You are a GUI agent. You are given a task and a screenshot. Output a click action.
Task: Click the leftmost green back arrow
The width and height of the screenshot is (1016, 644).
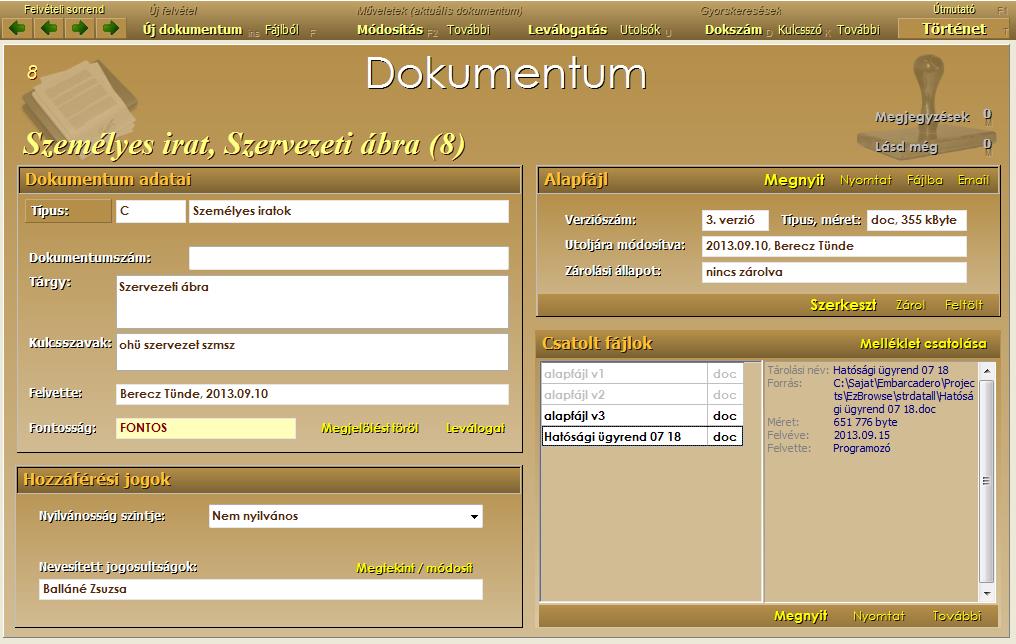click(x=17, y=29)
